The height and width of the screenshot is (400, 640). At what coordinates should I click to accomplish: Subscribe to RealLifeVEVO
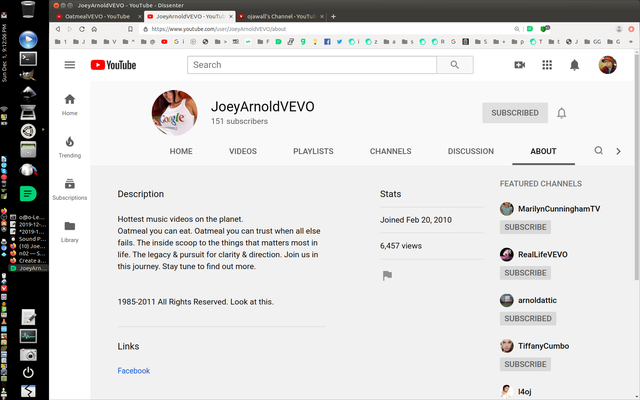[x=525, y=273]
